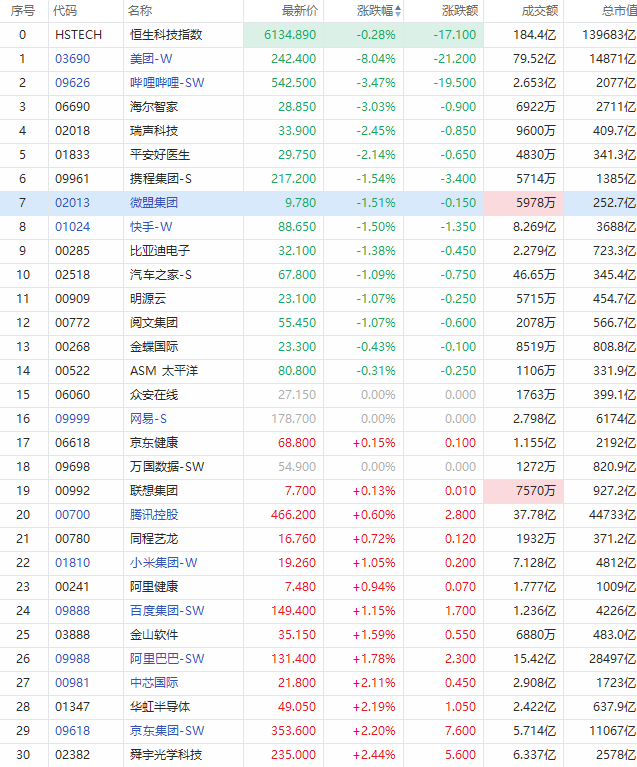The height and width of the screenshot is (767, 637).
Task: Sort by the 成交额 column header
Action: coord(540,11)
